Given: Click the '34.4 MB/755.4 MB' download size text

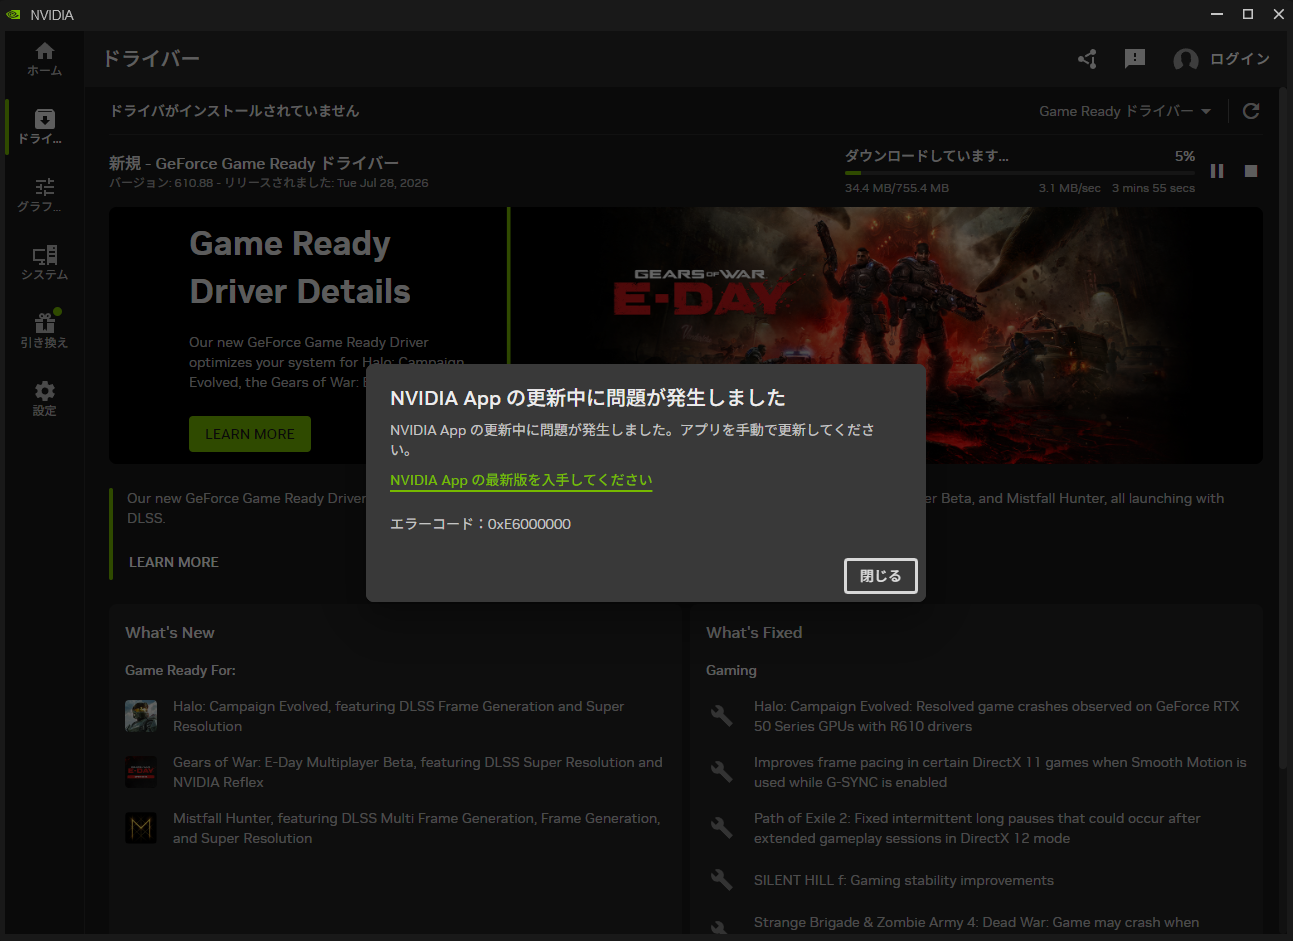Looking at the screenshot, I should pos(897,188).
